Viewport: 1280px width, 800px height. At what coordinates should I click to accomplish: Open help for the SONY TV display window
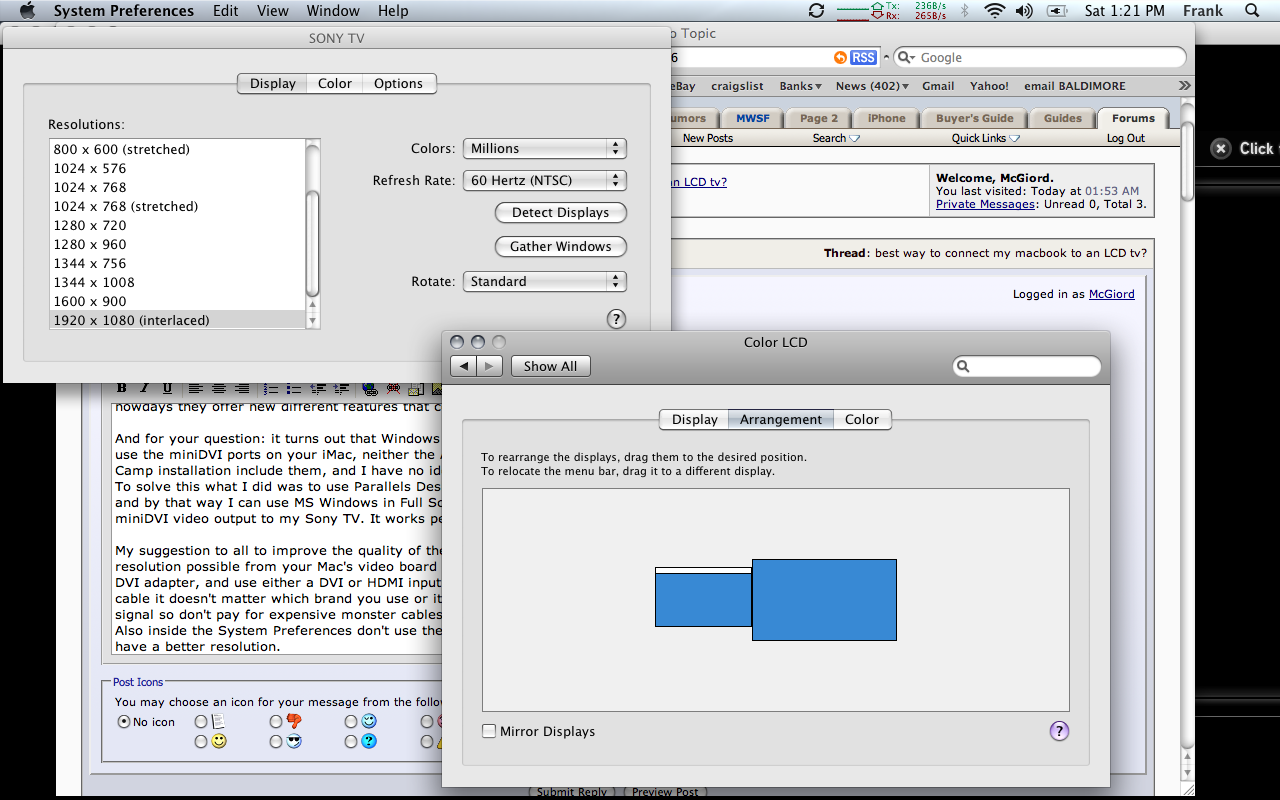pyautogui.click(x=616, y=319)
